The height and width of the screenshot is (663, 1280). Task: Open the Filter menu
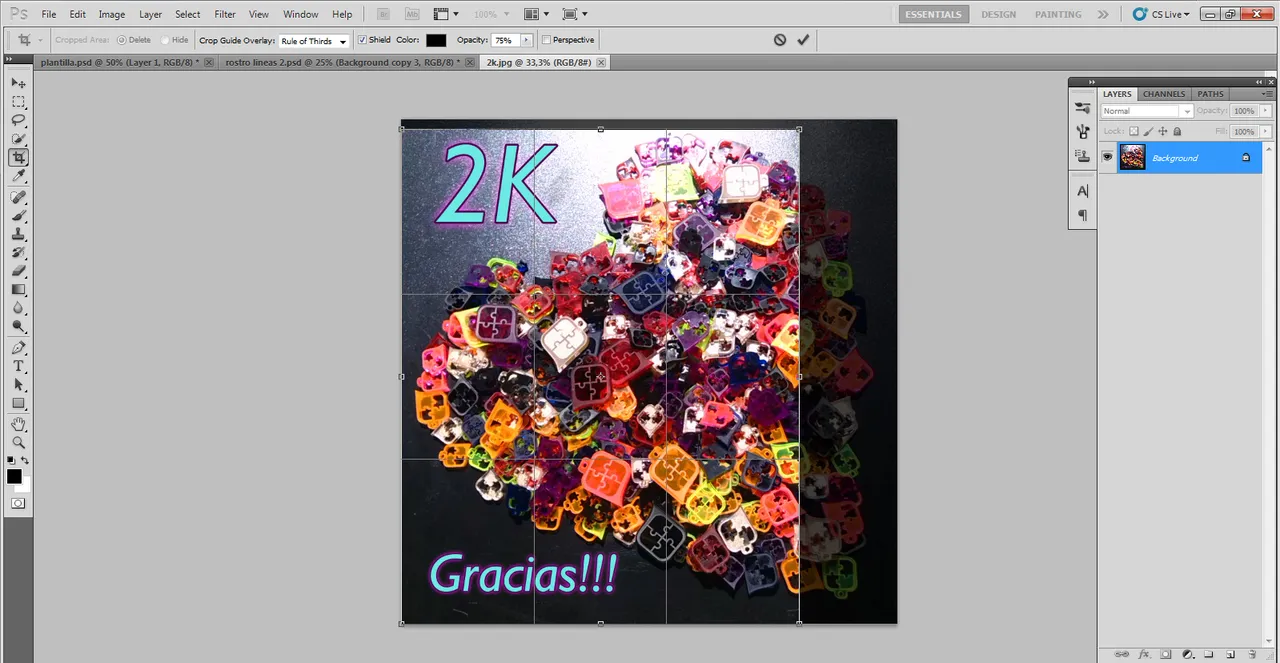point(225,14)
